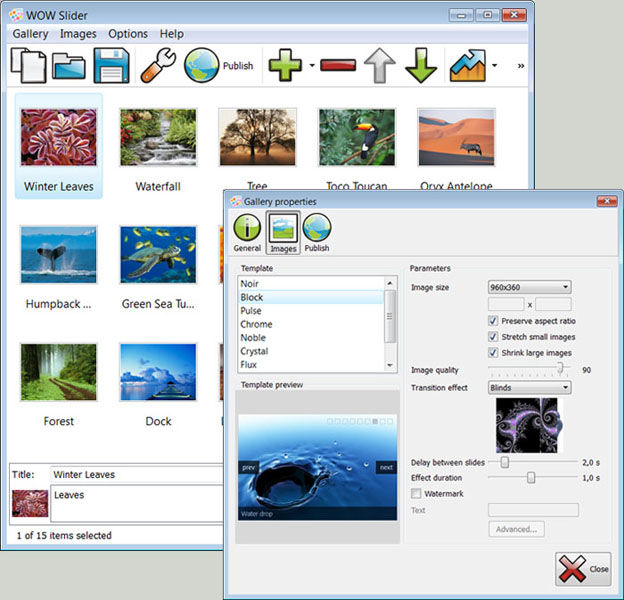Move the image up with the gray arrow
The width and height of the screenshot is (624, 600).
380,66
